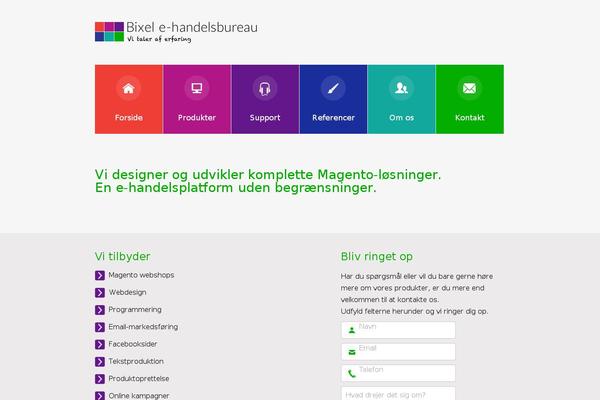The image size is (600, 400).
Task: Open the Bixel e-handelsbureau title link
Action: 192,27
